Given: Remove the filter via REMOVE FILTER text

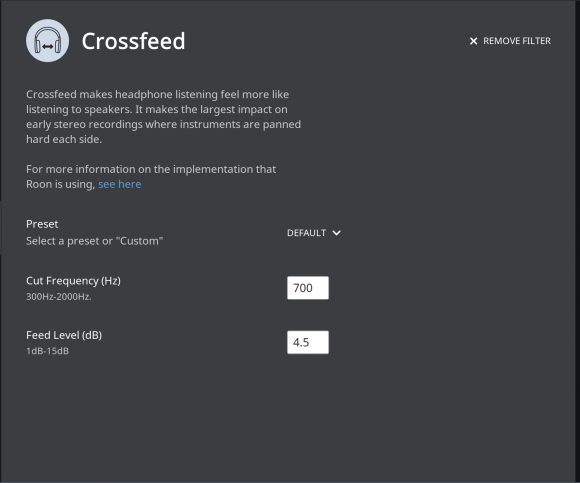Looking at the screenshot, I should [x=517, y=41].
